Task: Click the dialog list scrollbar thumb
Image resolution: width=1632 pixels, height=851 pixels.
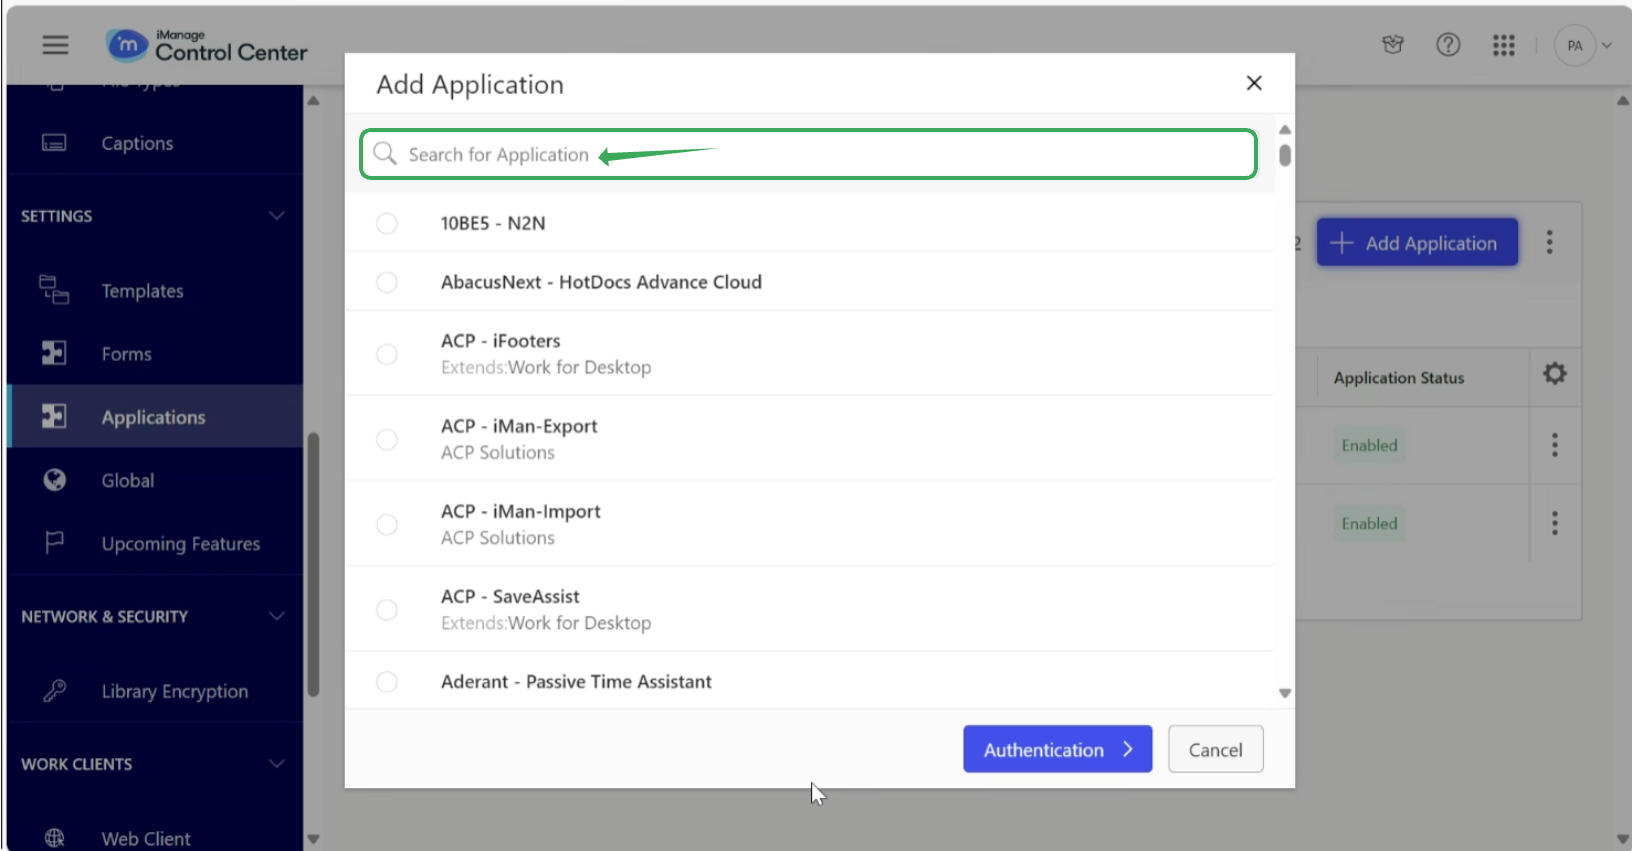Action: 1285,155
